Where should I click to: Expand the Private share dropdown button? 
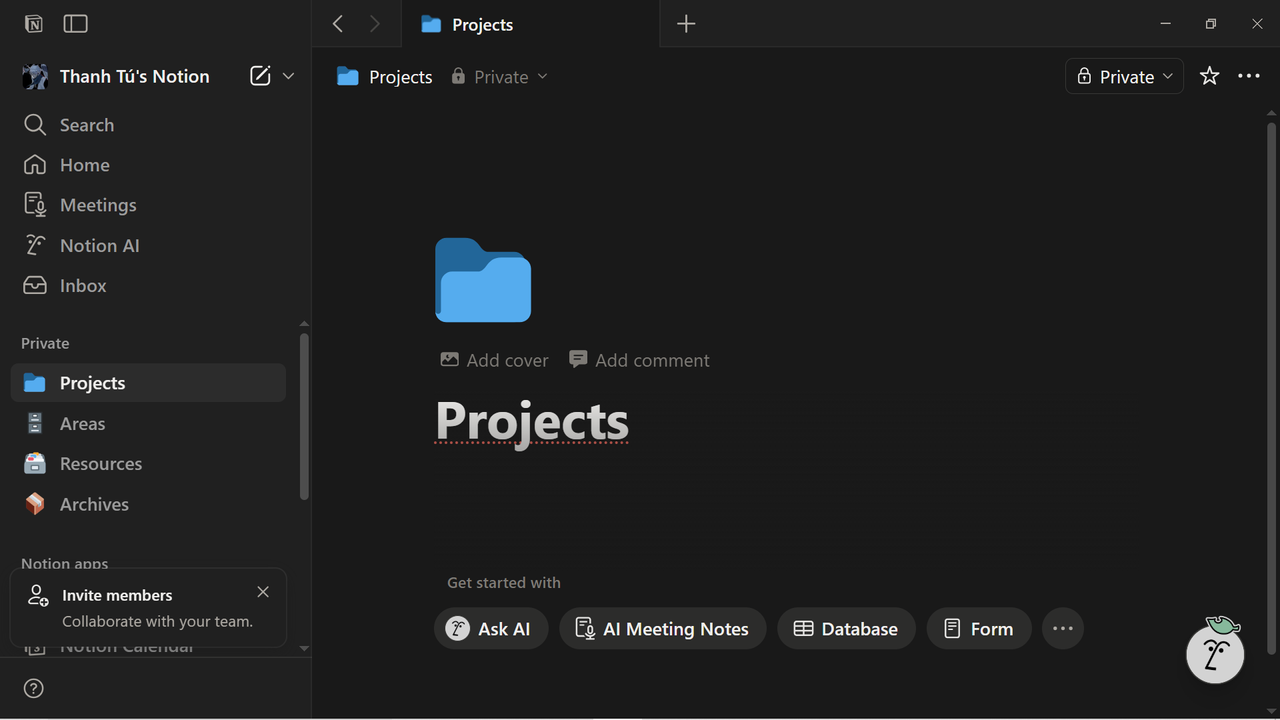1124,76
